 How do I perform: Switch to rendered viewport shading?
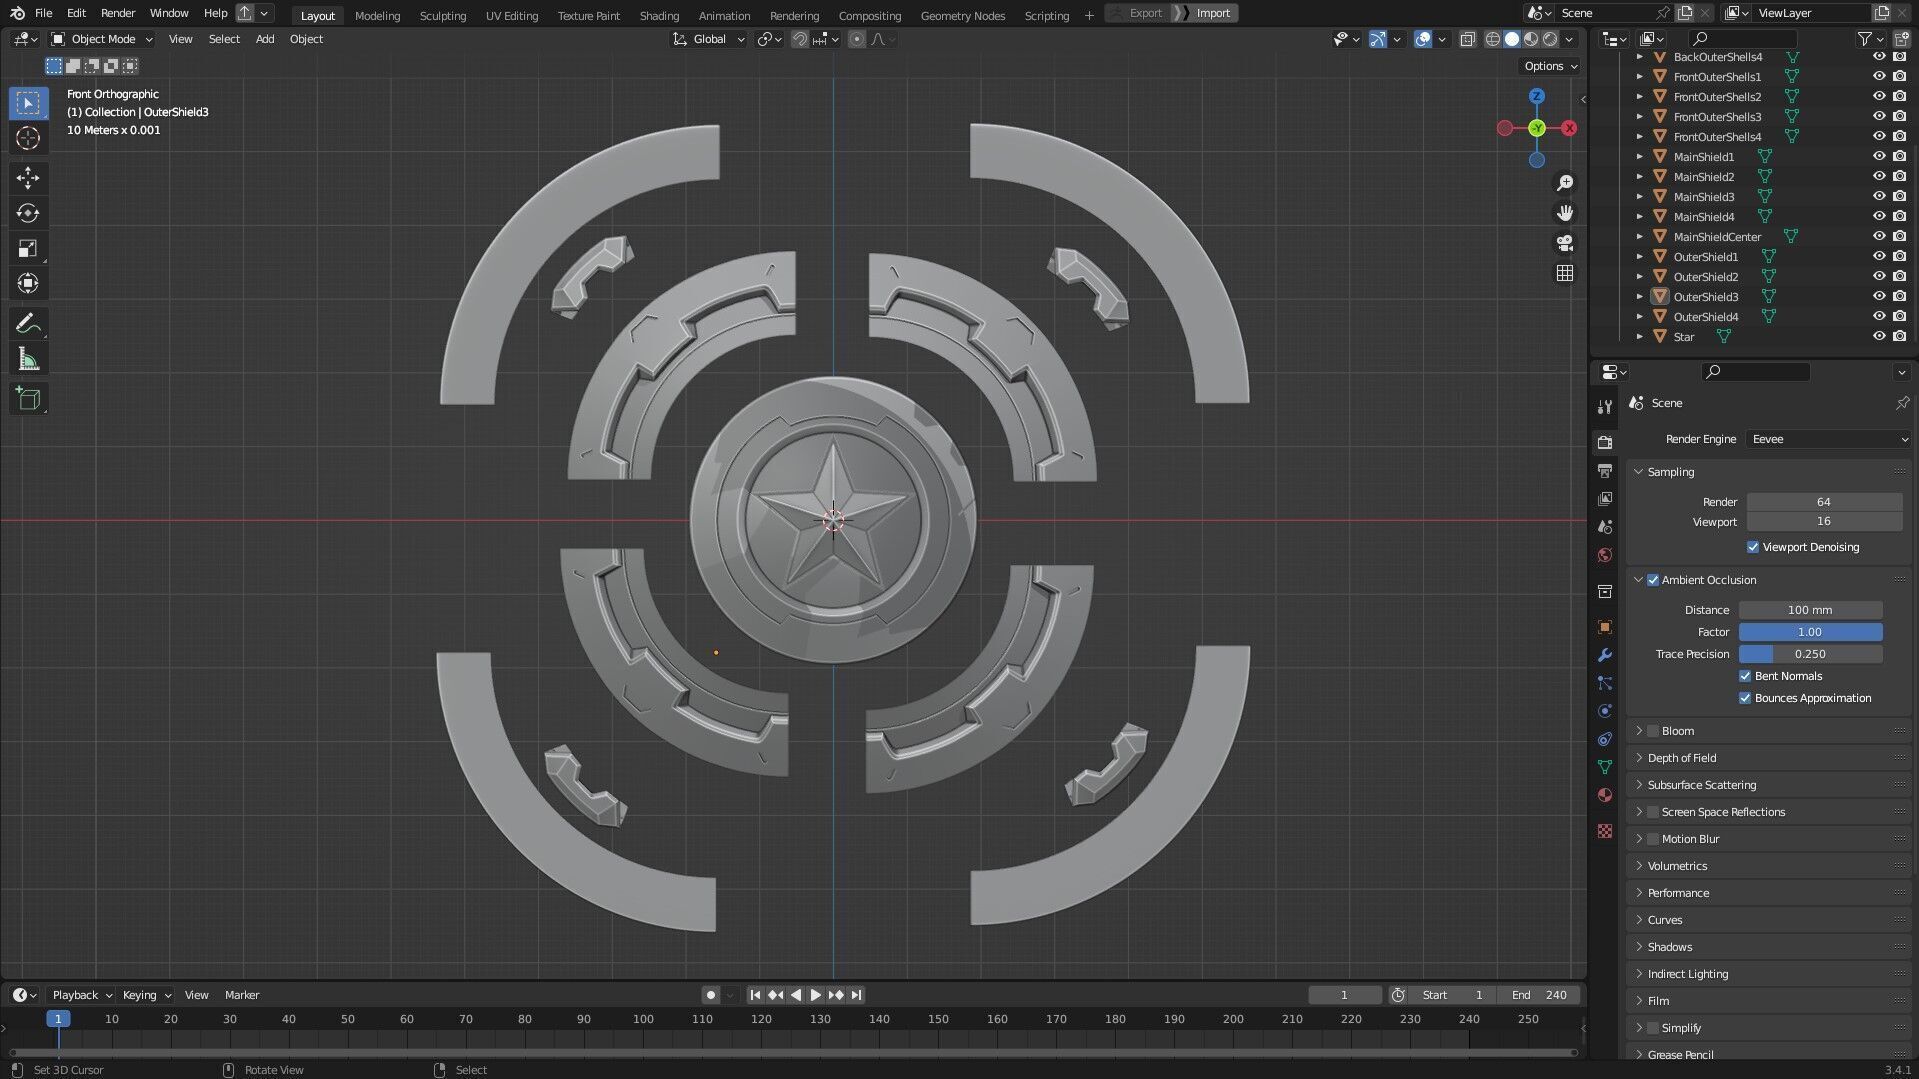tap(1550, 39)
